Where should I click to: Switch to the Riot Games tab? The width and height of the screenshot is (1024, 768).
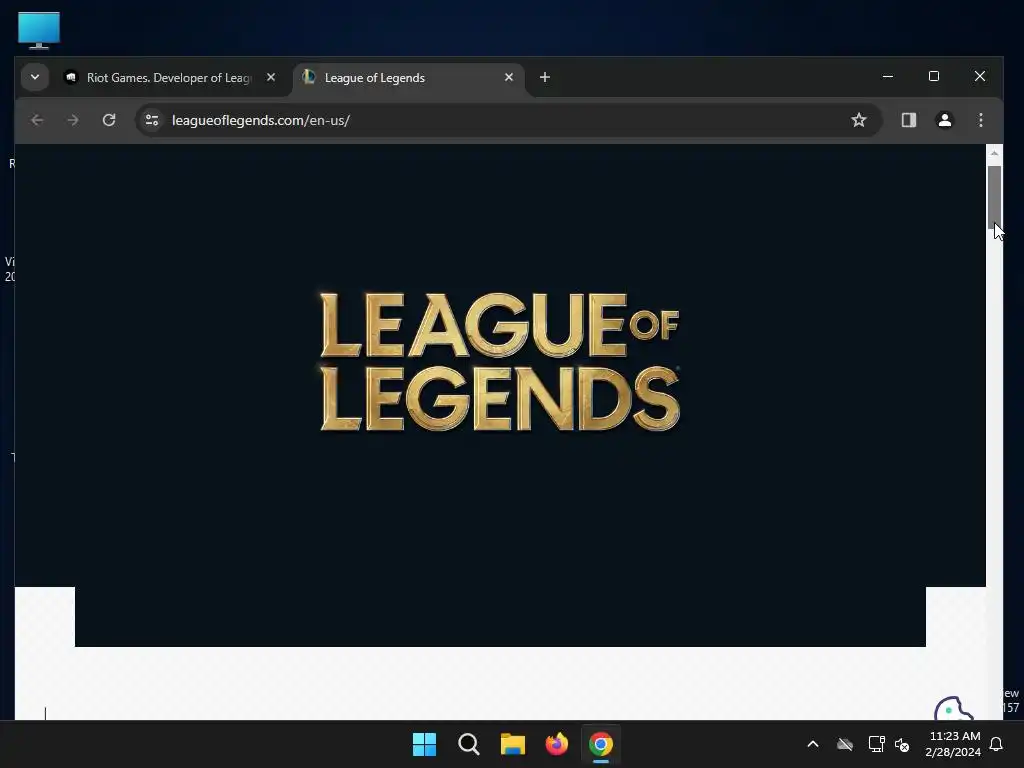point(168,78)
